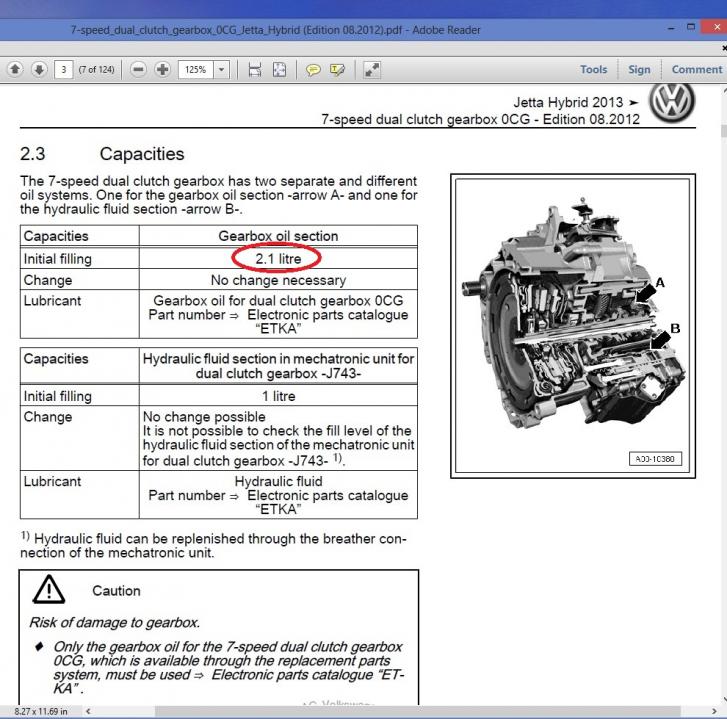Click the VW logo in page header

[x=672, y=103]
